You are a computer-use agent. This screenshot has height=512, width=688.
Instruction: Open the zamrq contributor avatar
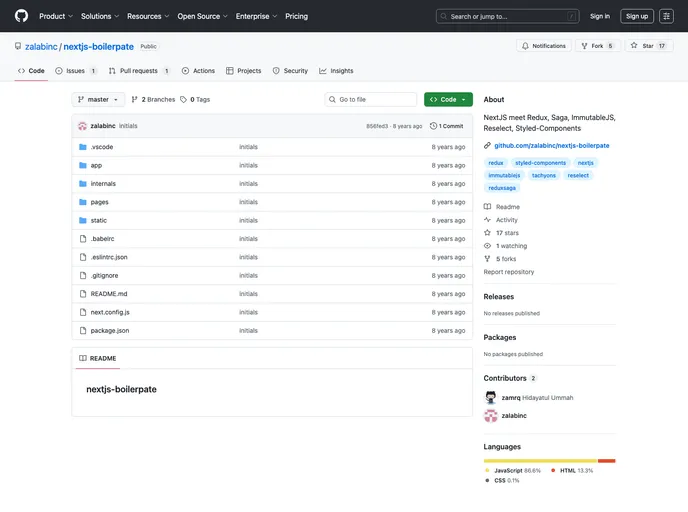pos(491,397)
